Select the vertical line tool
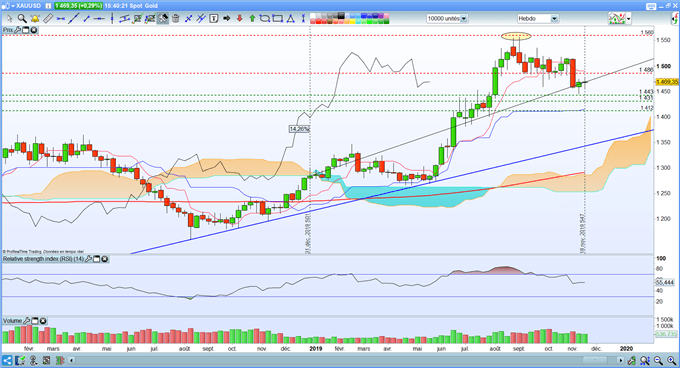The image size is (680, 368). pyautogui.click(x=112, y=19)
